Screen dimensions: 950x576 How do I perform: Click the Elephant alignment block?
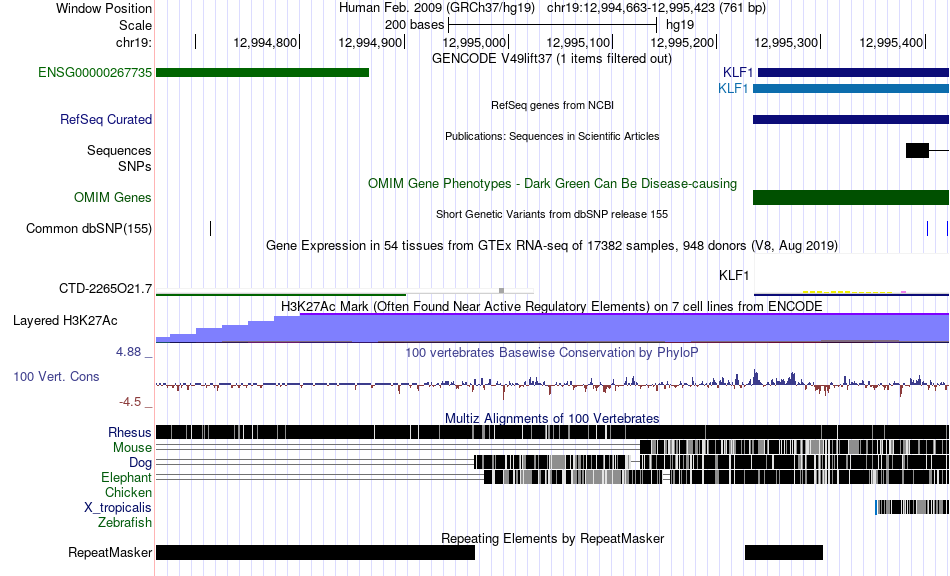716,477
